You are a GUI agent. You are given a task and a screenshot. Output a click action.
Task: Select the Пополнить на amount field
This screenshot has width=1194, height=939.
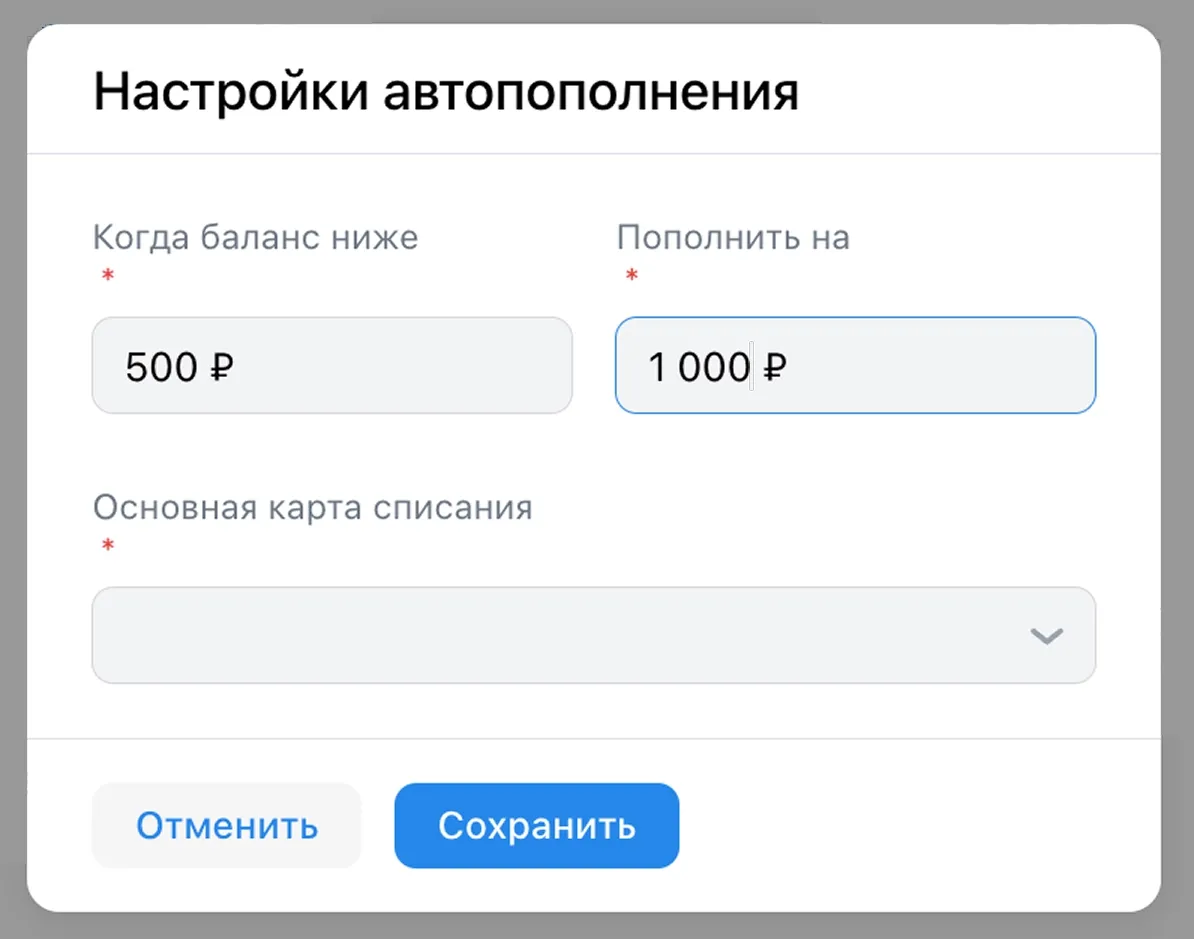855,366
